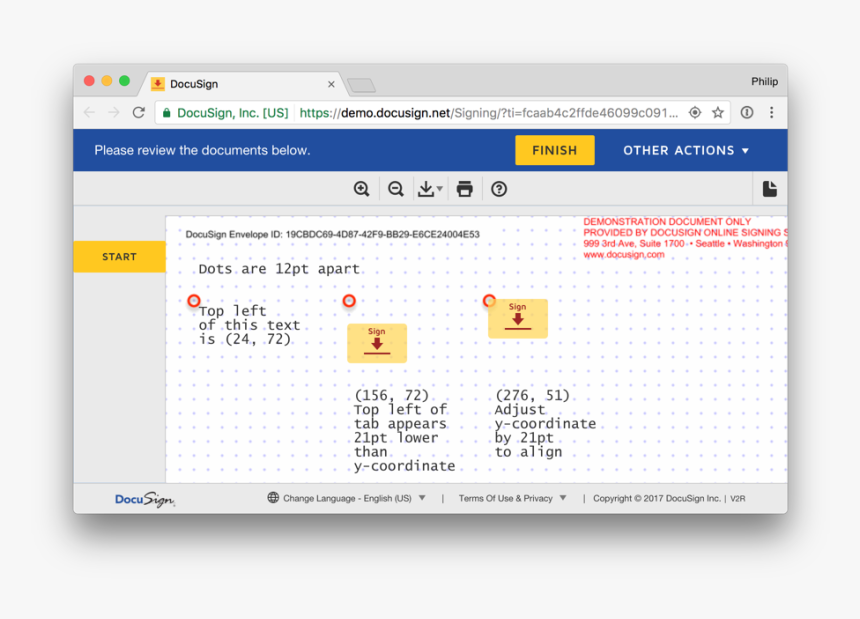
Task: Click the yellow START tab
Action: (120, 257)
